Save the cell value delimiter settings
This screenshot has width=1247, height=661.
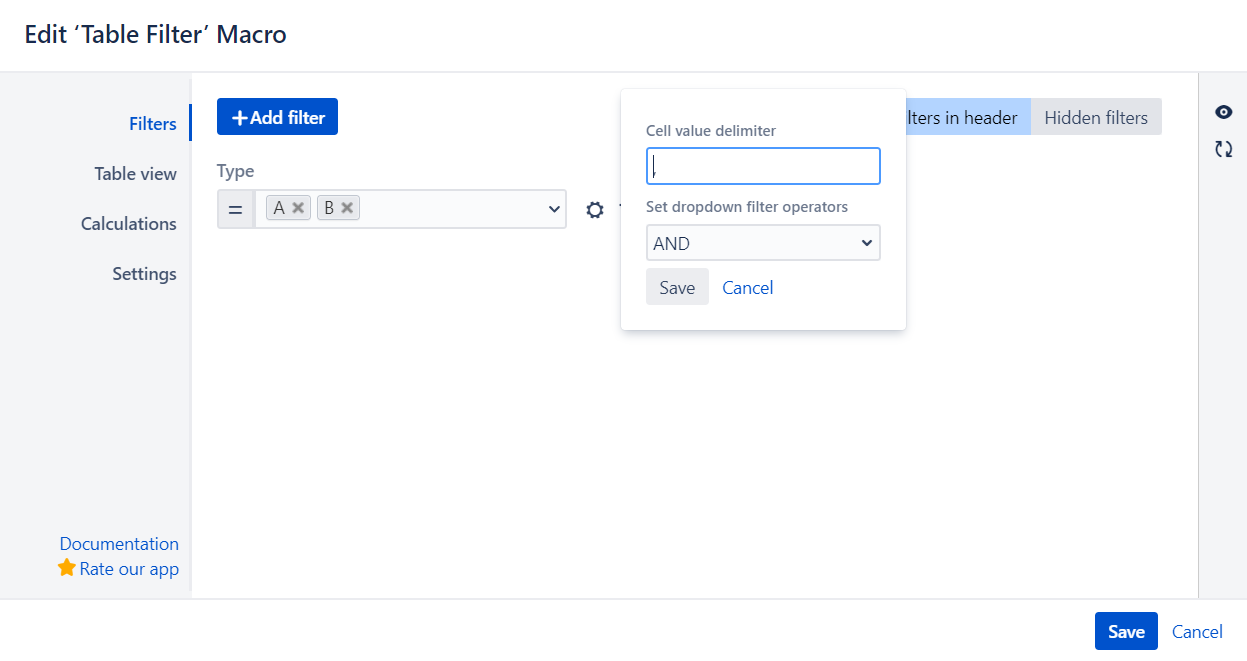[677, 287]
